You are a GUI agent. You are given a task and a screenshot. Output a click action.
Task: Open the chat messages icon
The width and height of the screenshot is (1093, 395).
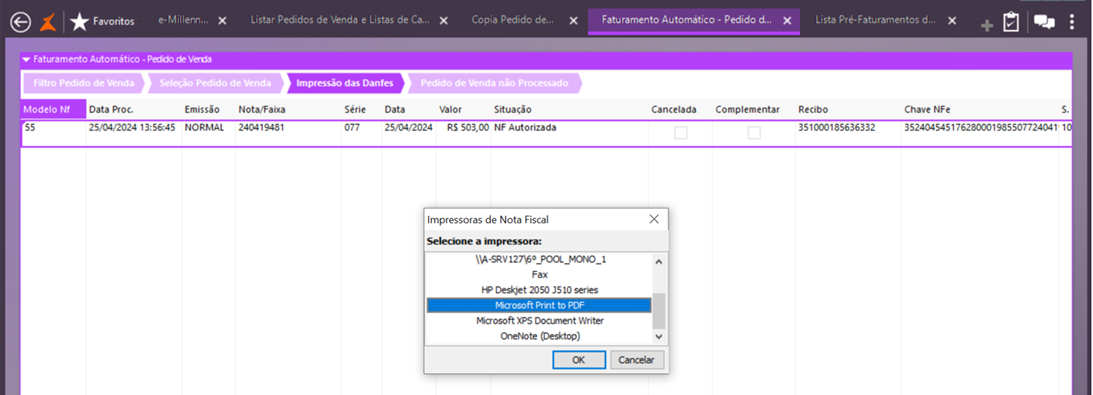click(1044, 22)
